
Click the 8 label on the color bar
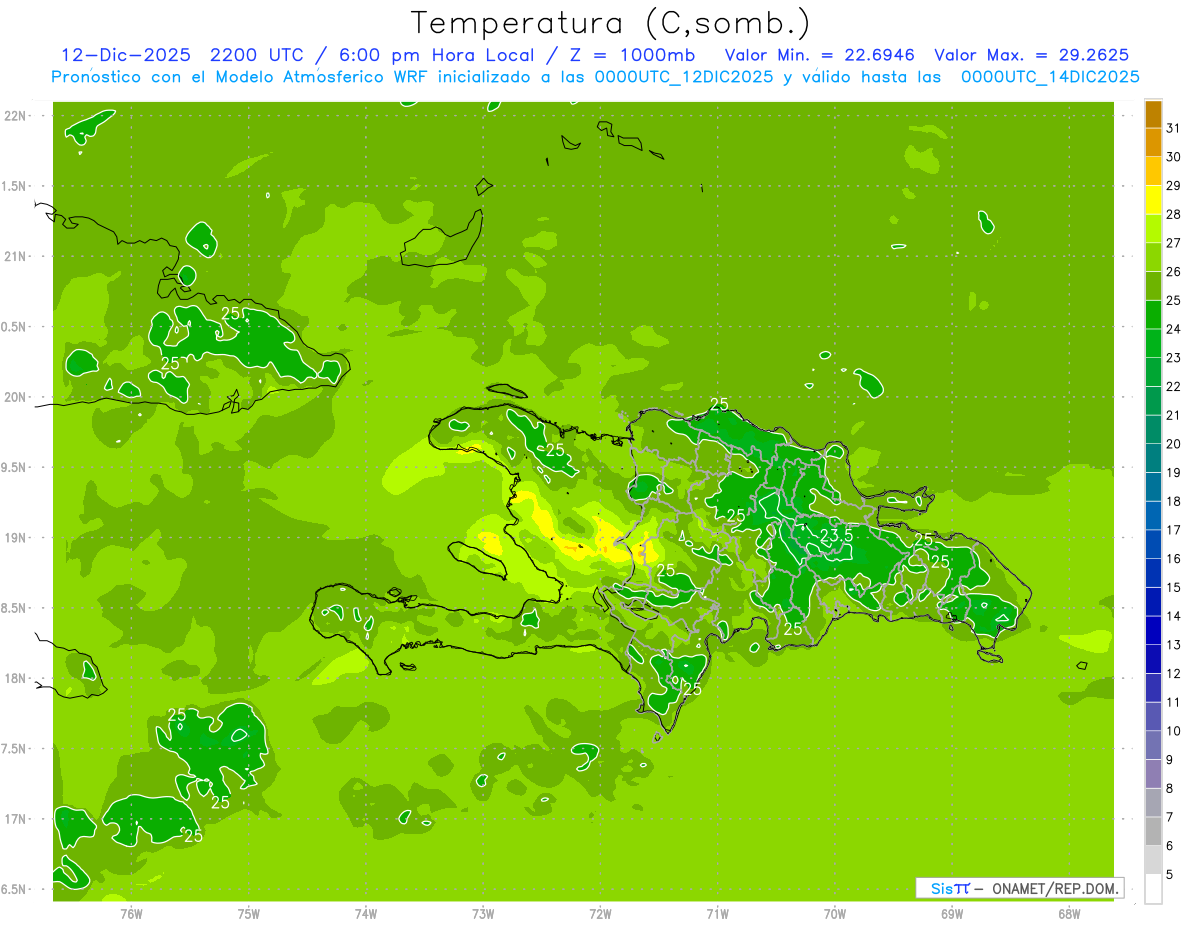(x=1170, y=788)
